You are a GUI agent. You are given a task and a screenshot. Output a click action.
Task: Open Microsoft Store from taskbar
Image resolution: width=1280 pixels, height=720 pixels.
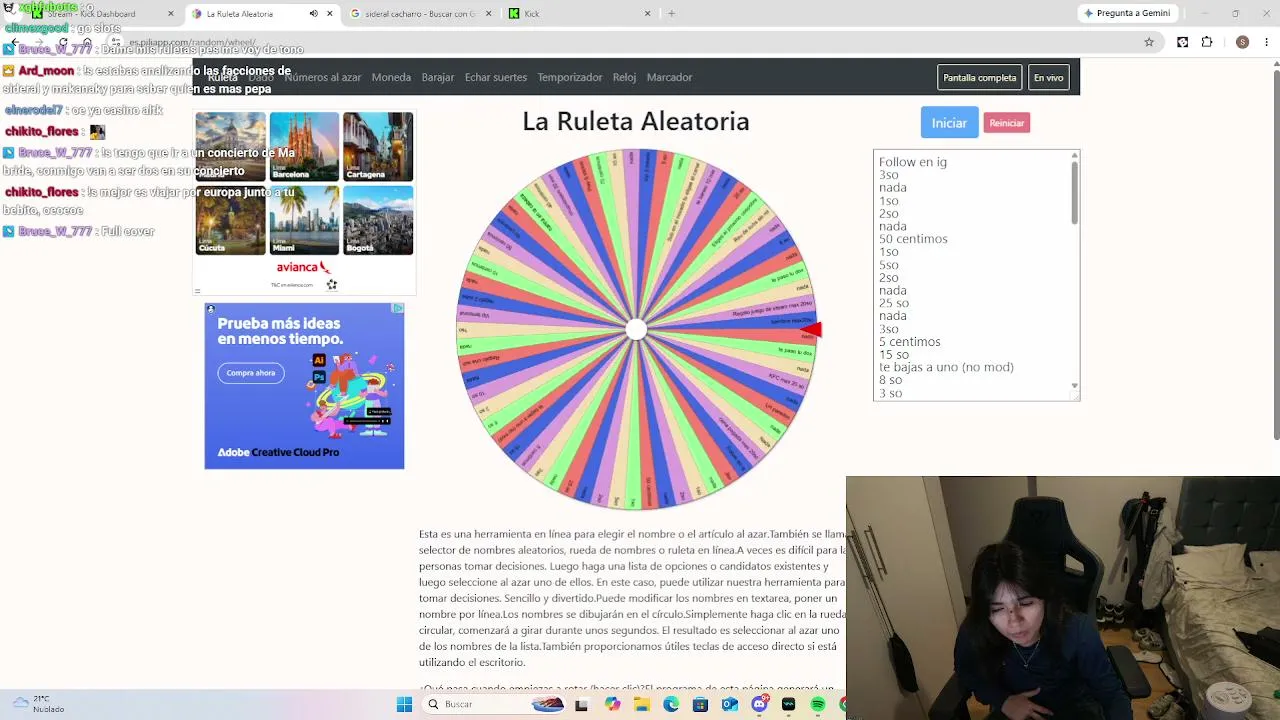700,704
